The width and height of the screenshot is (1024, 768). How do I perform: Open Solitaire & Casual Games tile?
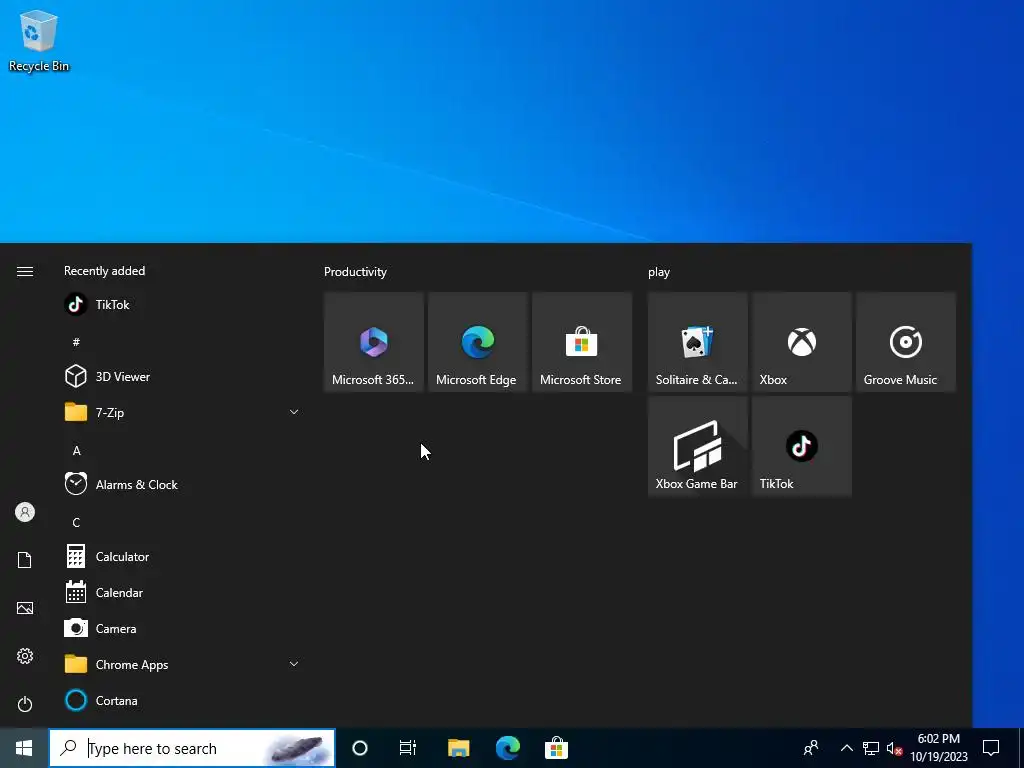click(697, 342)
